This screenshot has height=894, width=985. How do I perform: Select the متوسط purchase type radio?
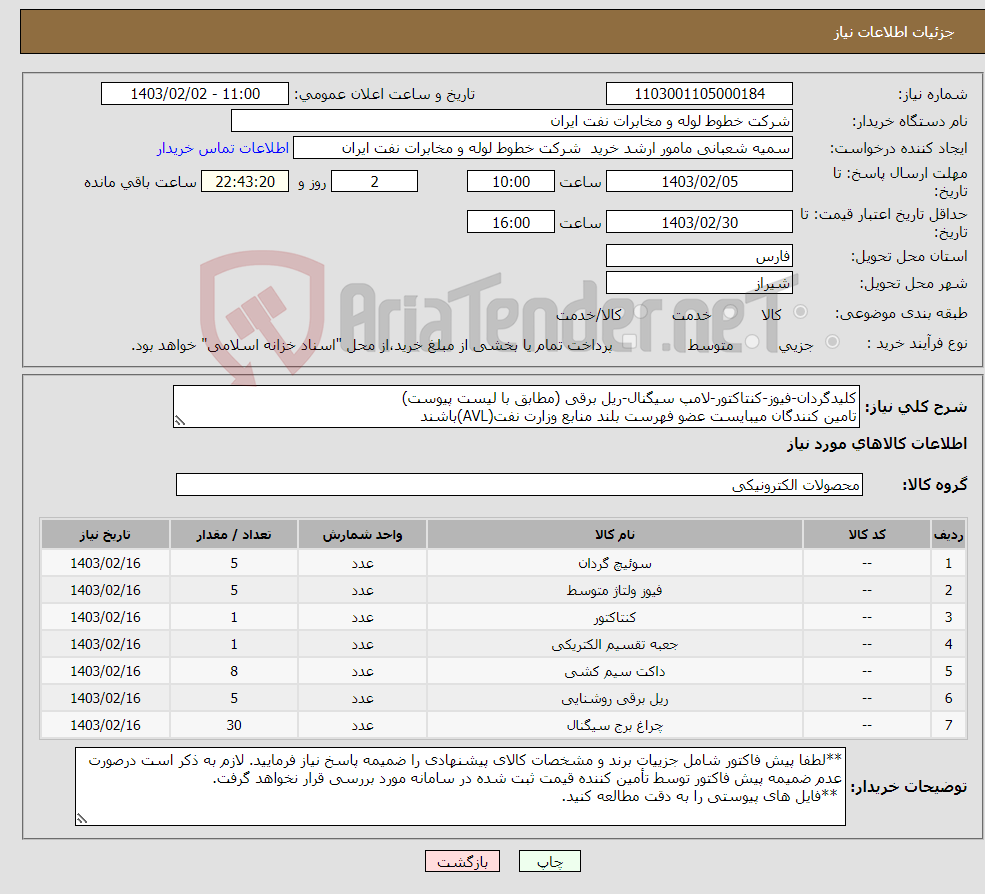[752, 342]
